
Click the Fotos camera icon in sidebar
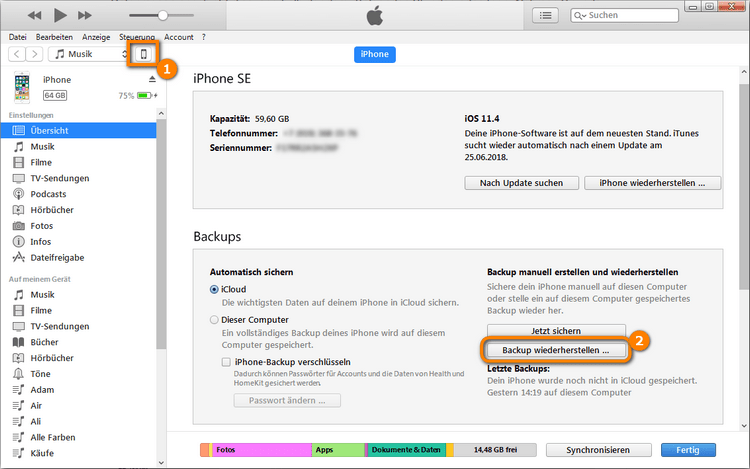18,226
